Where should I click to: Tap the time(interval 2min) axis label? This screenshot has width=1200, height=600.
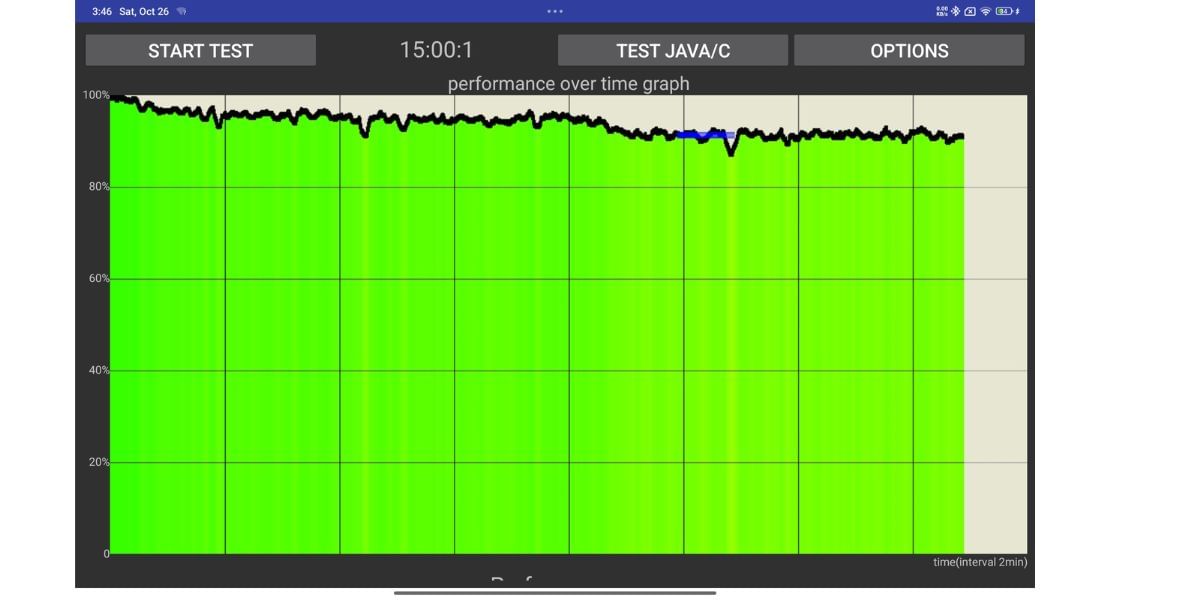tap(980, 562)
